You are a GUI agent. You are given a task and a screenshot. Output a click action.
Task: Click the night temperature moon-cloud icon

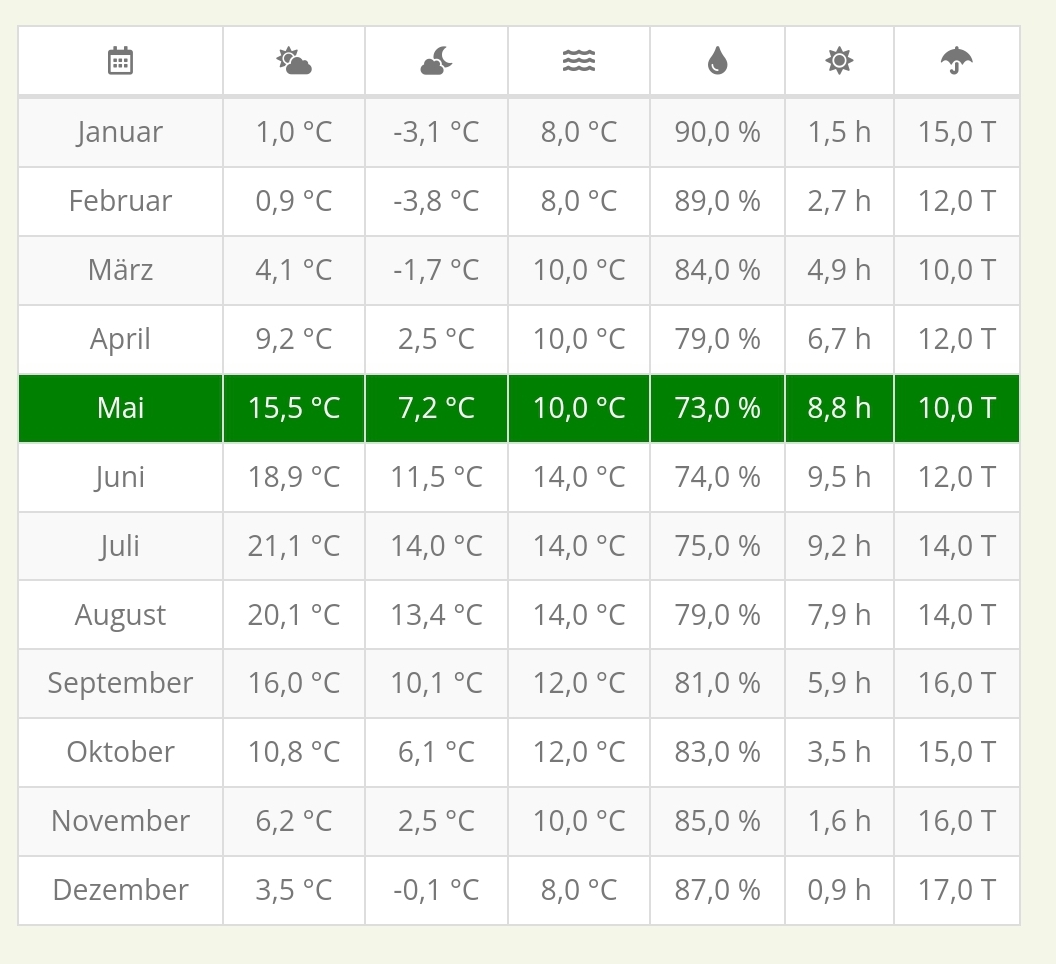click(x=436, y=61)
